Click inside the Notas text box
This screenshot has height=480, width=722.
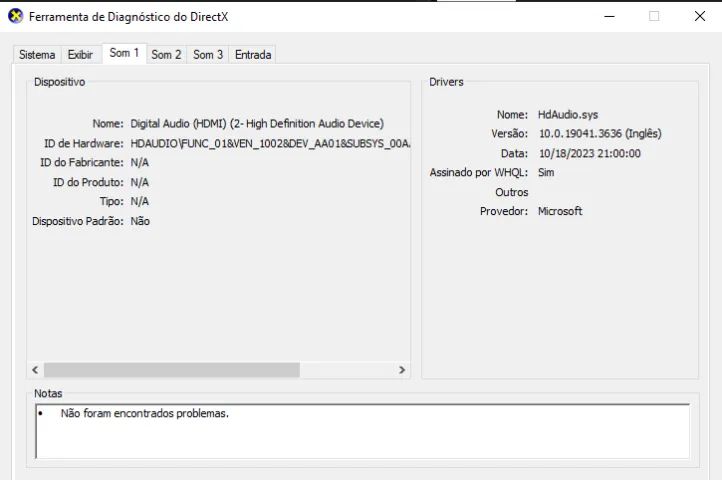pos(362,431)
